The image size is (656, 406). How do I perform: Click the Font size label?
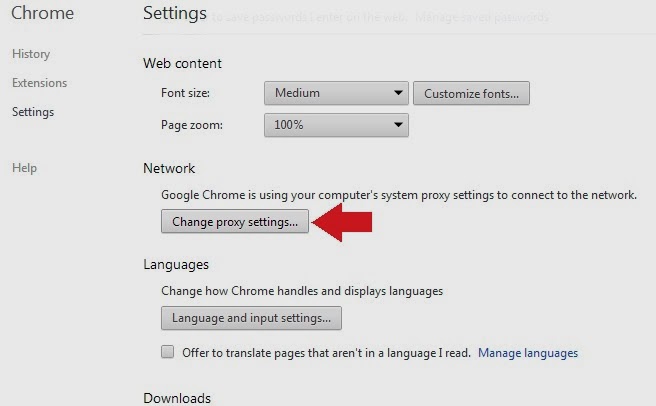click(x=185, y=93)
